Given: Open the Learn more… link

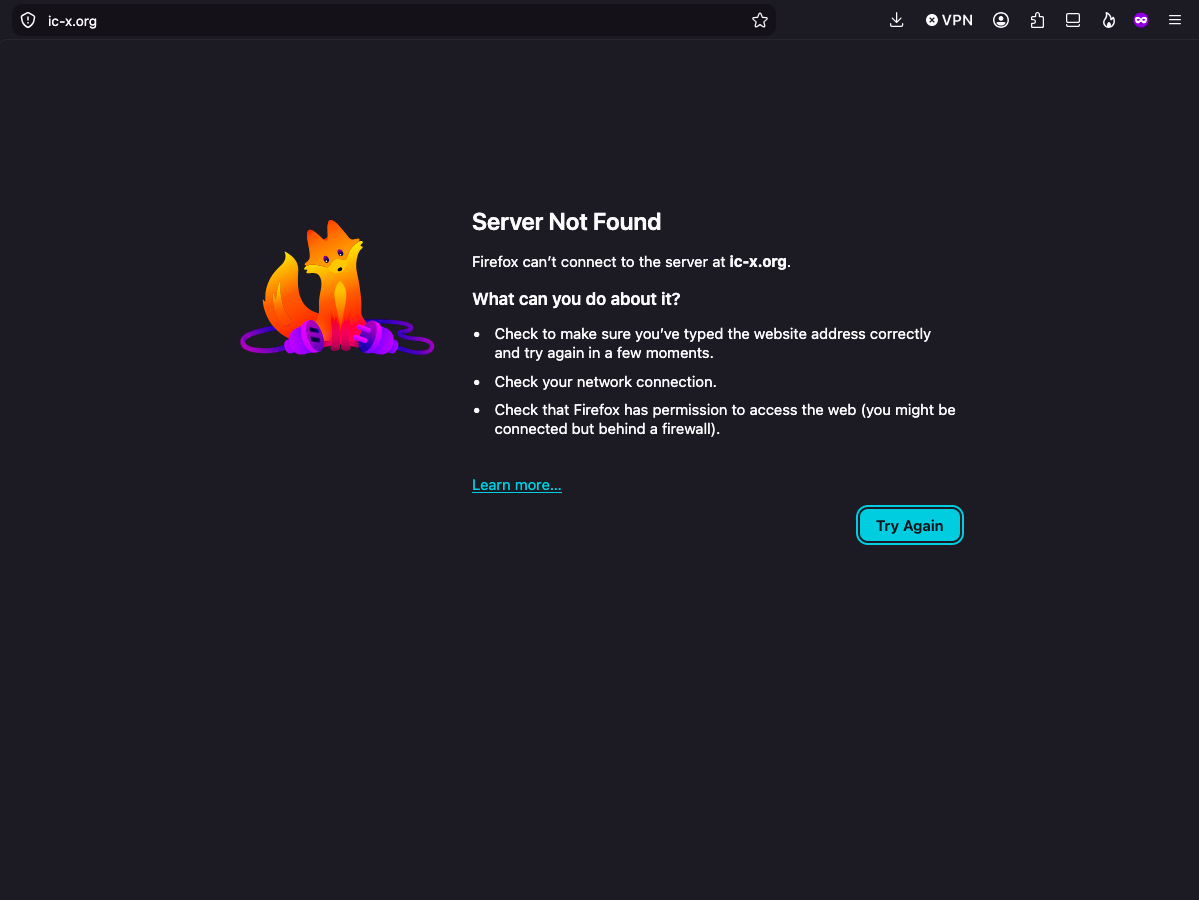Looking at the screenshot, I should click(516, 485).
